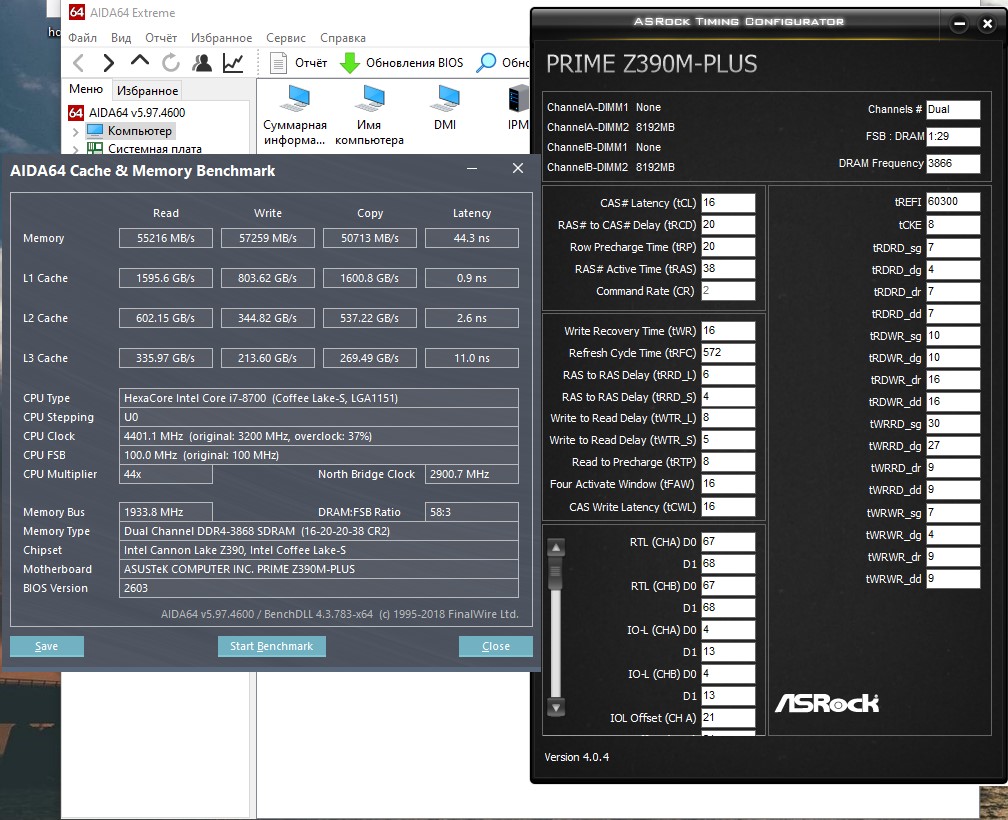Screen dimensions: 1008x820
Task: Click the tREFI field 60300
Action: pyautogui.click(x=953, y=202)
